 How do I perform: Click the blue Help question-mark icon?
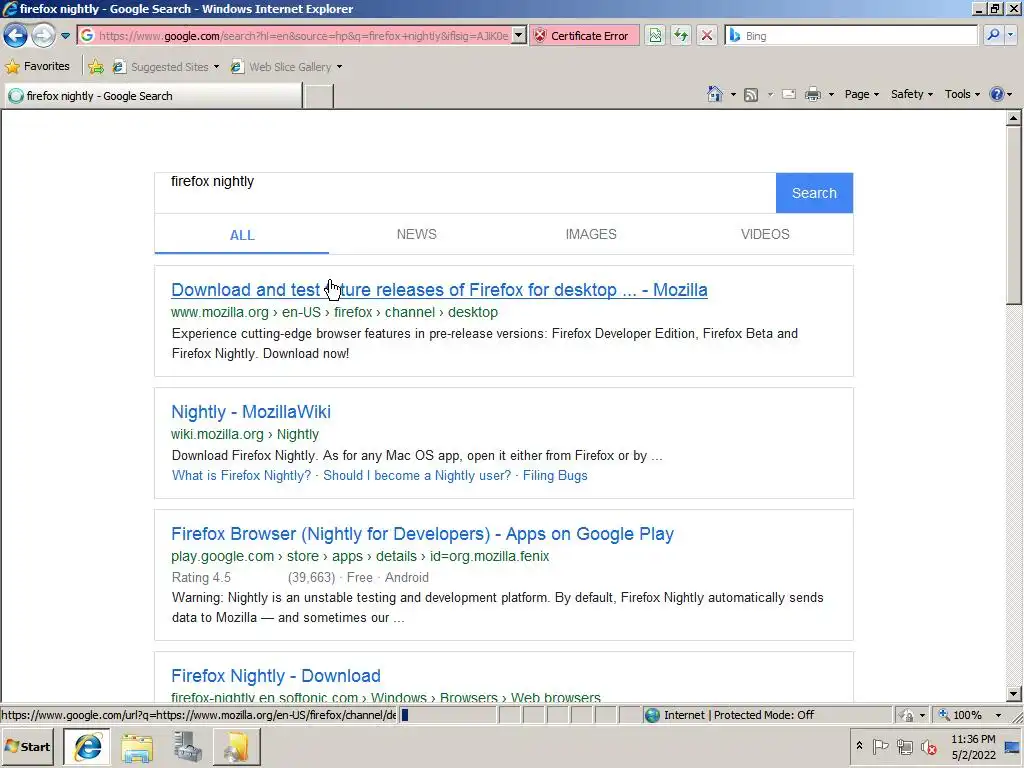[x=997, y=94]
